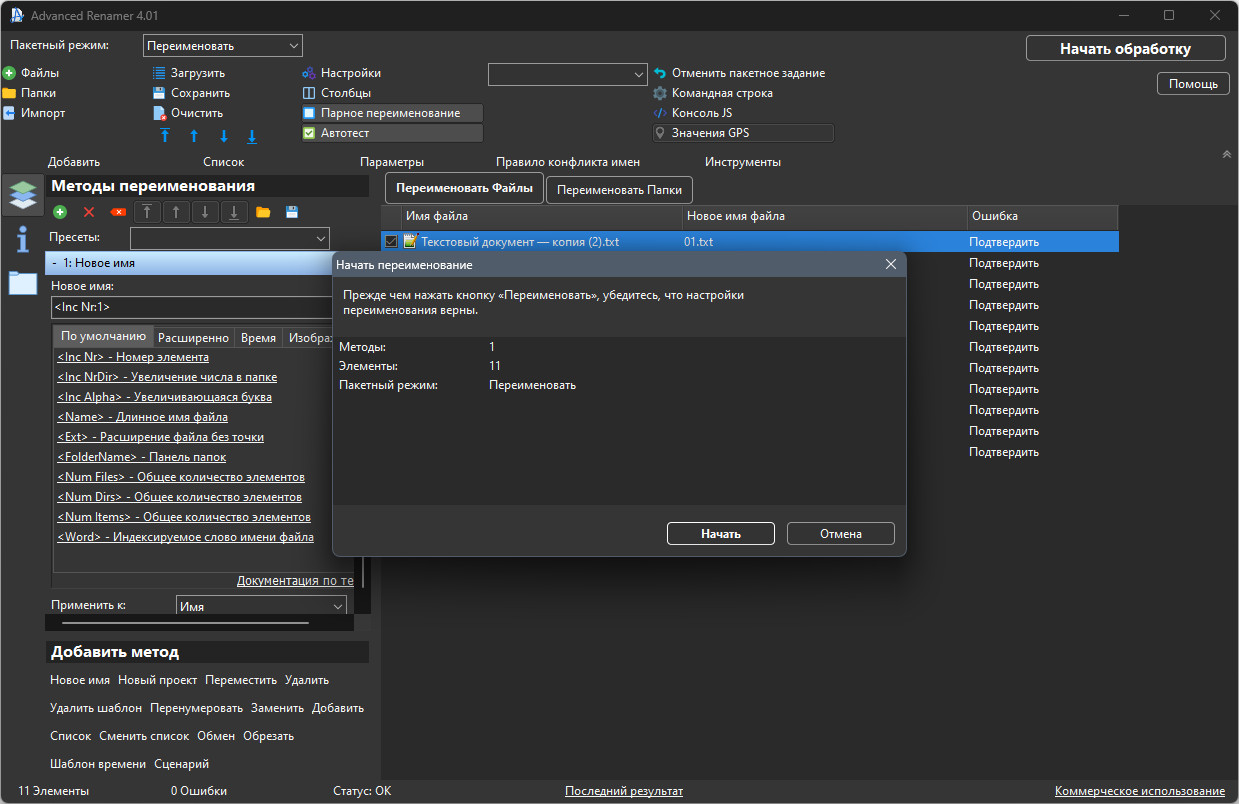Open the info panel icon in the left sidebar
The height and width of the screenshot is (804, 1239).
(22, 239)
